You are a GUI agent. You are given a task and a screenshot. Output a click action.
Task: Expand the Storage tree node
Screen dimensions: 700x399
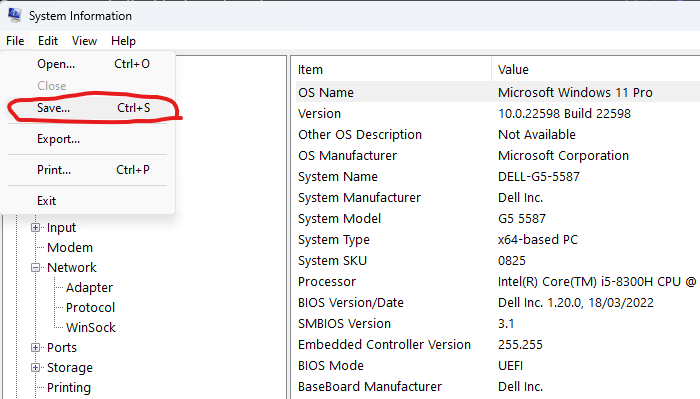pos(35,368)
